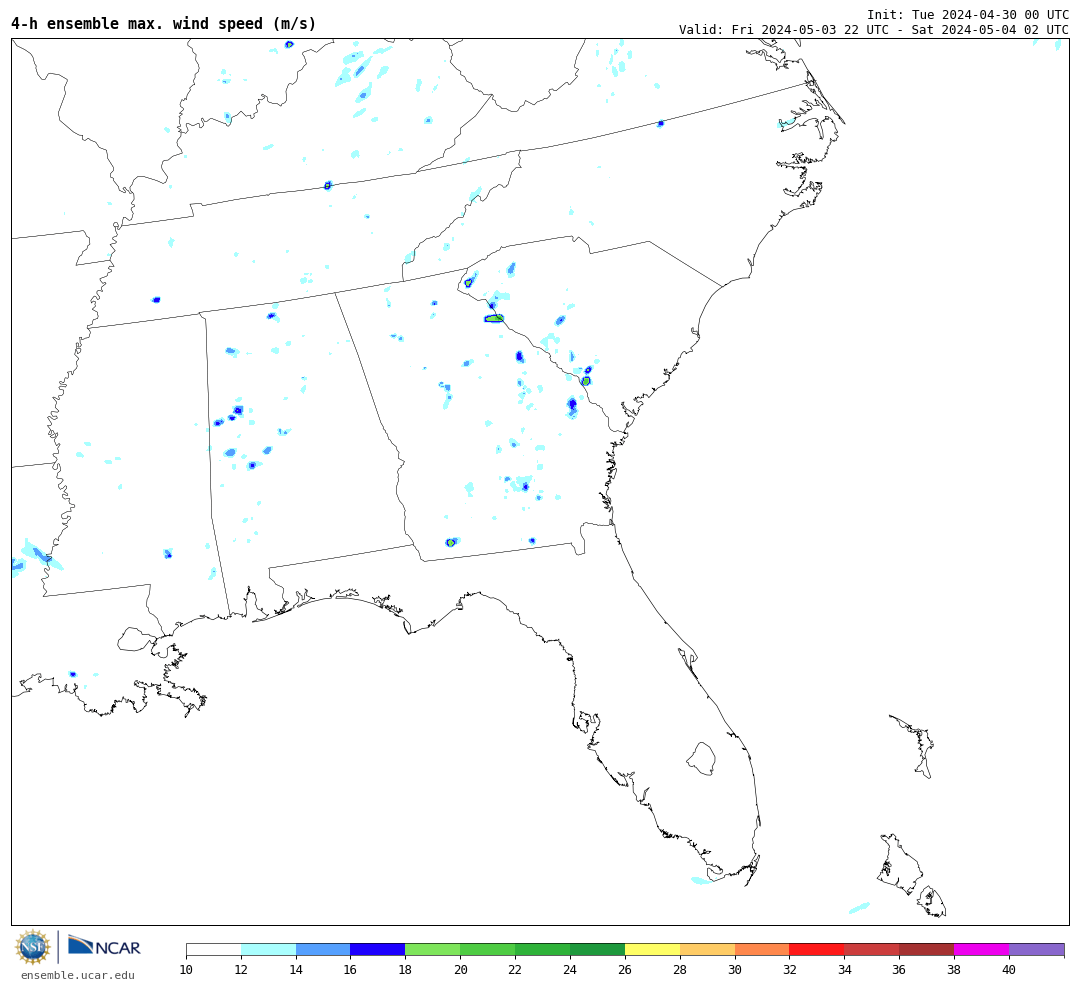
Task: Click the colorbar tick label '18'
Action: point(406,970)
